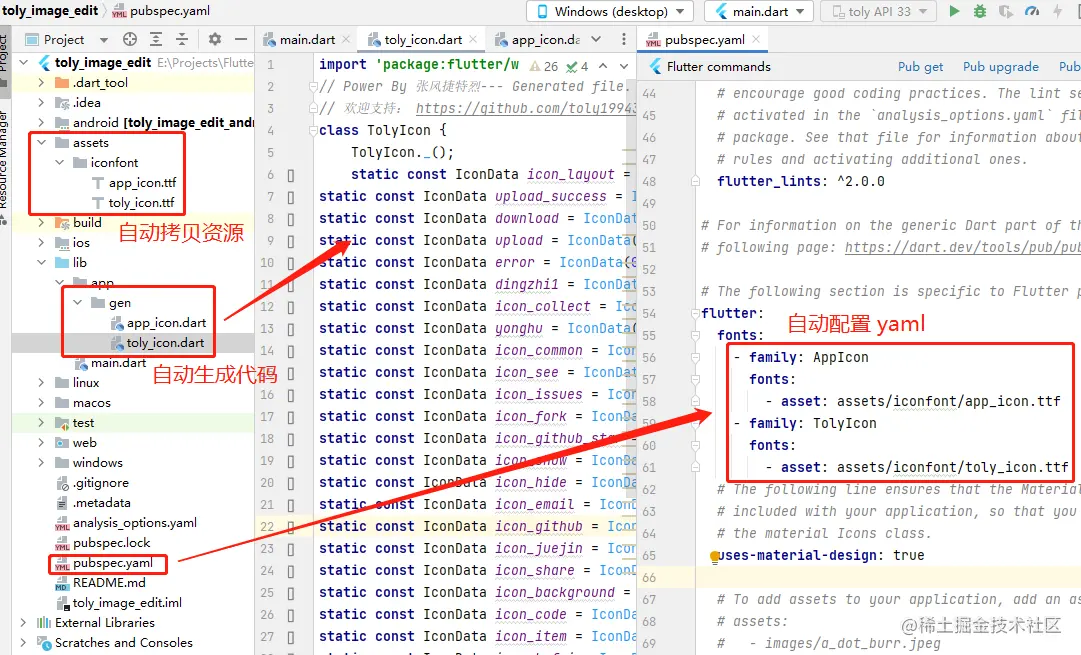Open the Project vertical tool window tab
Screen dimensions: 1081x655
coord(4,54)
